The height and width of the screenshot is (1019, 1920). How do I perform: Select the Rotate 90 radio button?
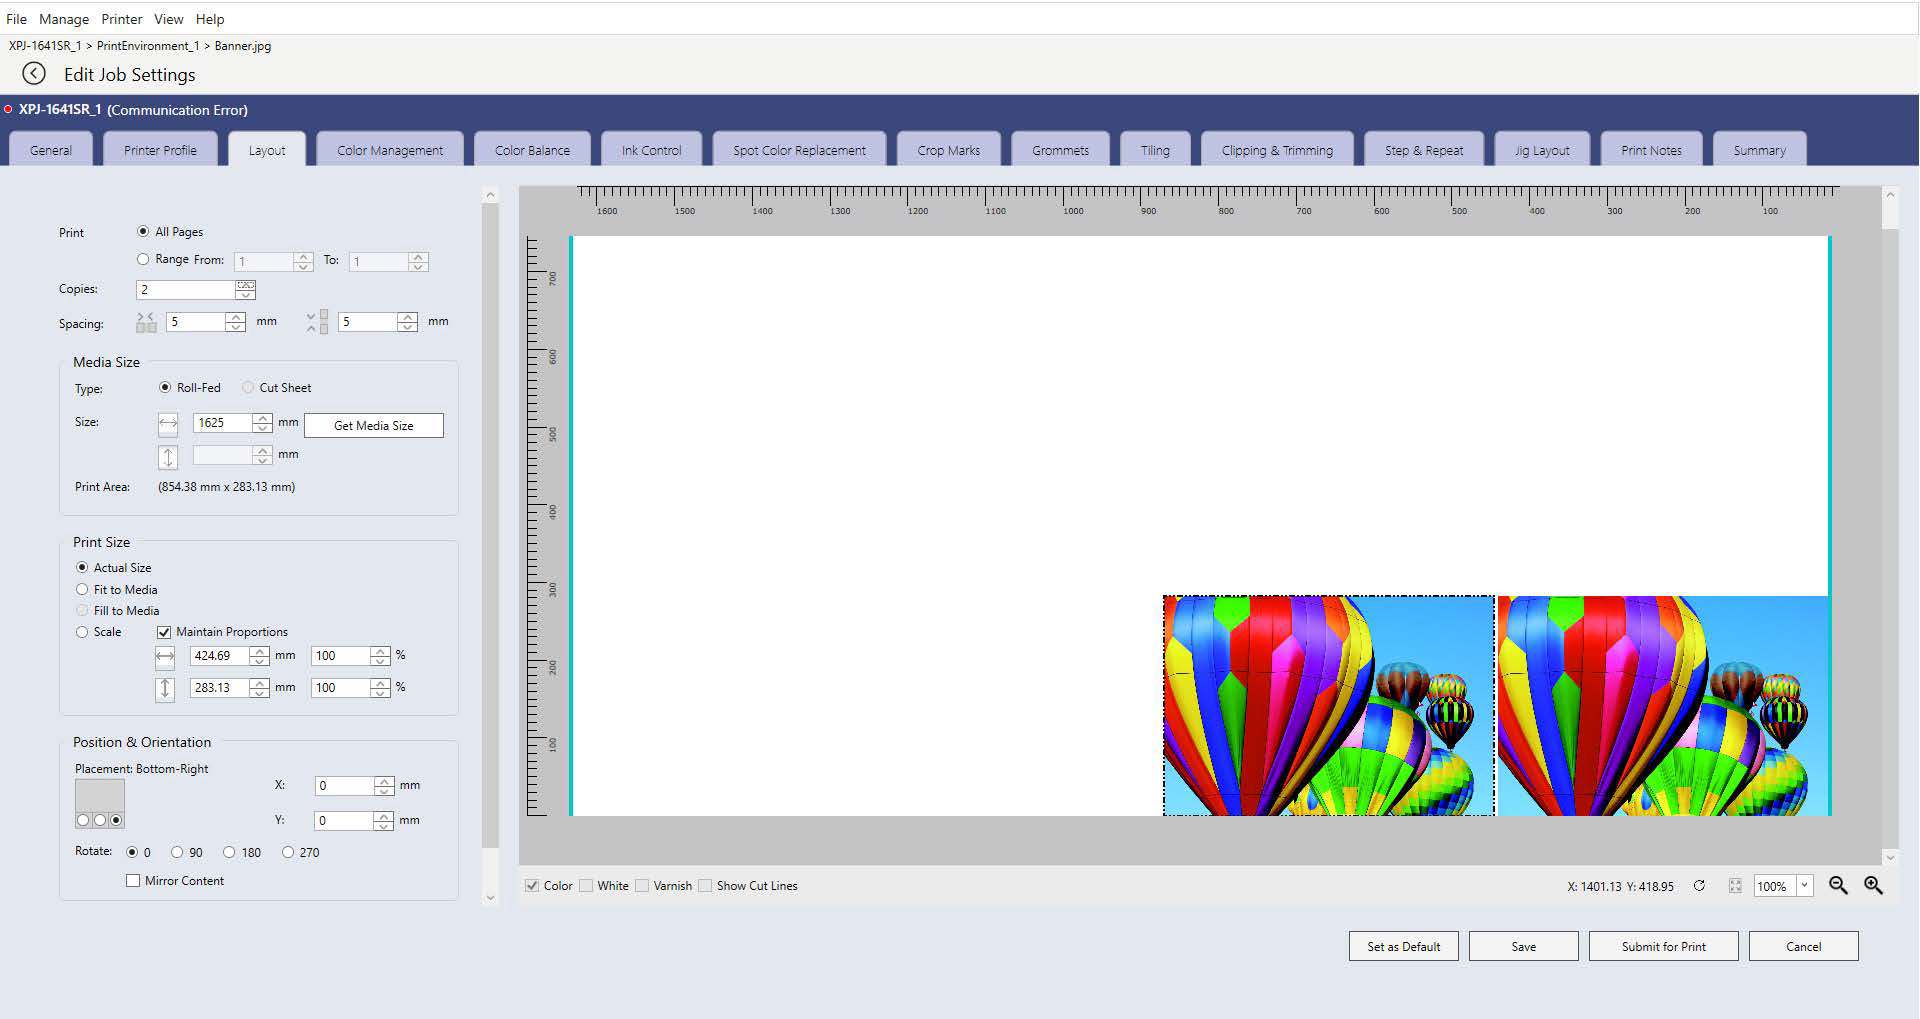click(x=177, y=852)
